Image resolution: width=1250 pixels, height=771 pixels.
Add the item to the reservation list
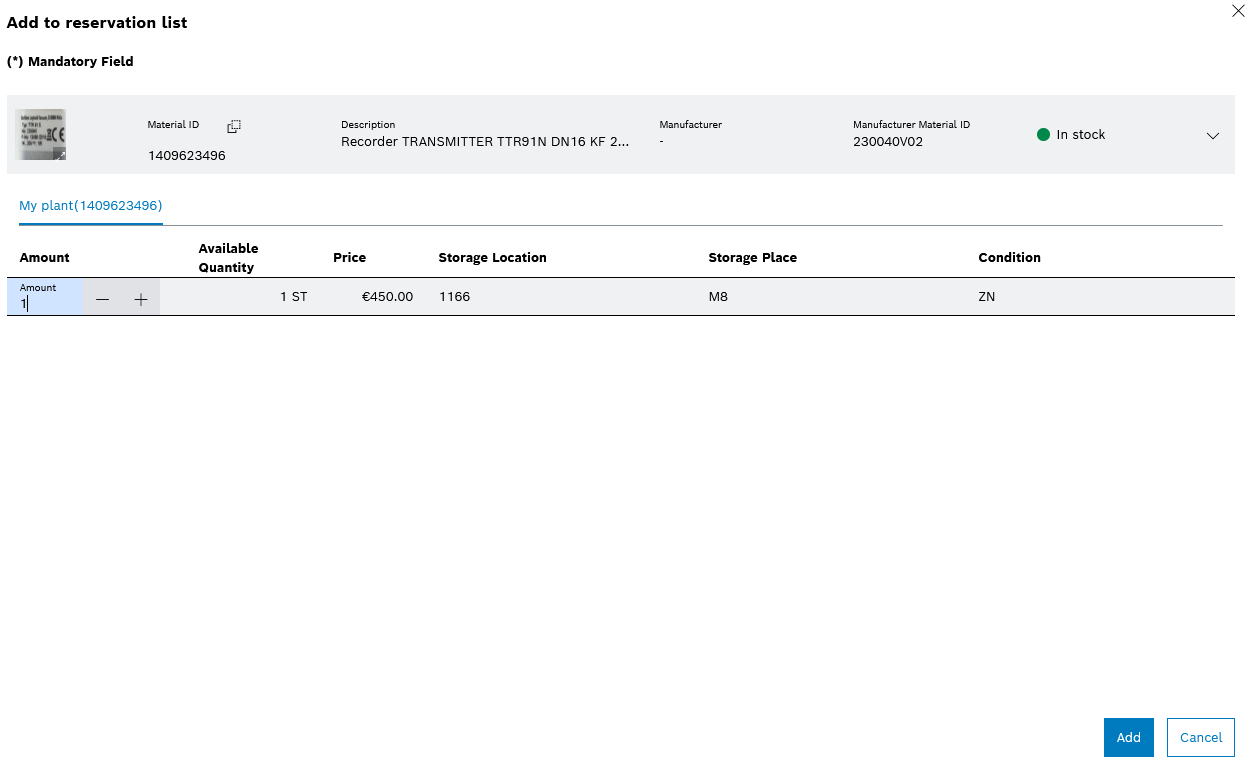click(1129, 737)
